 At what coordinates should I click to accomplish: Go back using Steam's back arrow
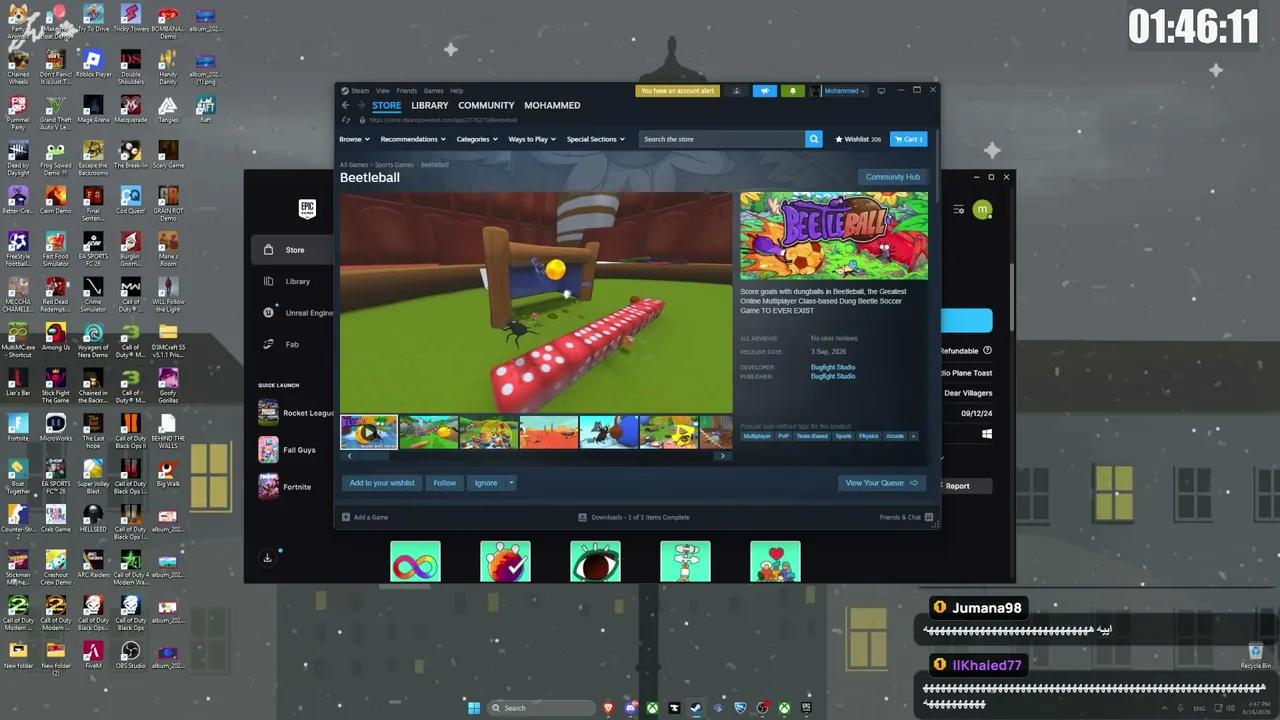[x=346, y=105]
